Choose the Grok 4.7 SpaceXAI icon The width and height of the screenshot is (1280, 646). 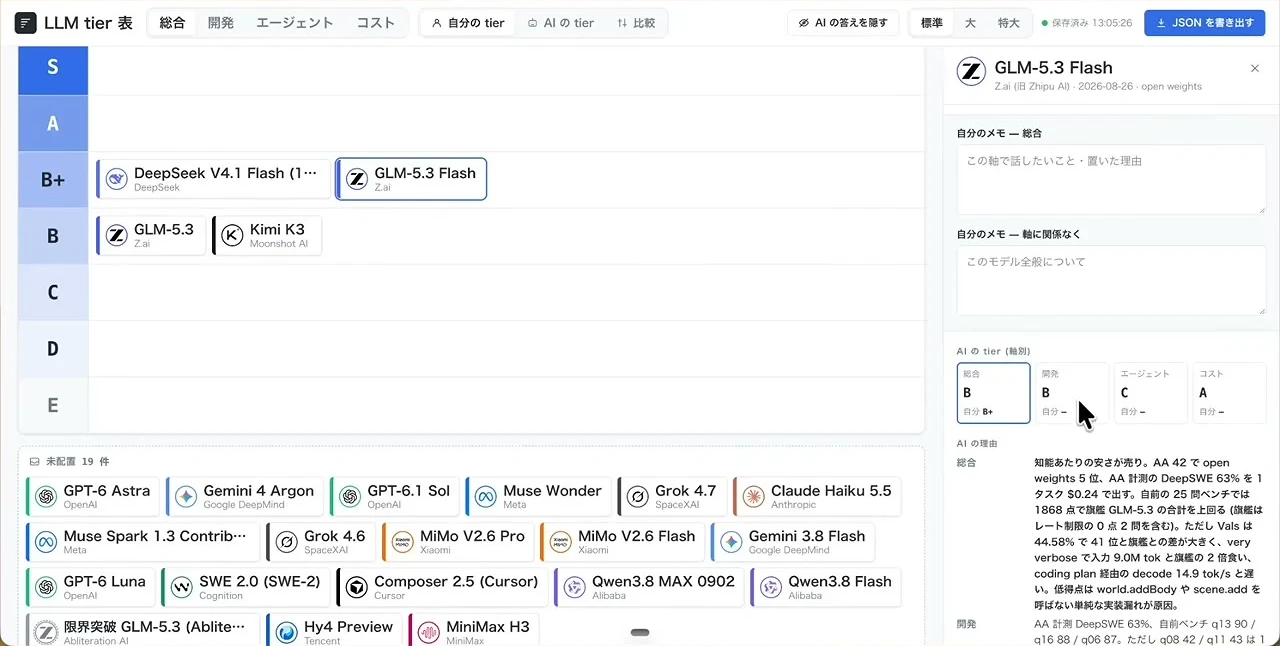click(637, 497)
